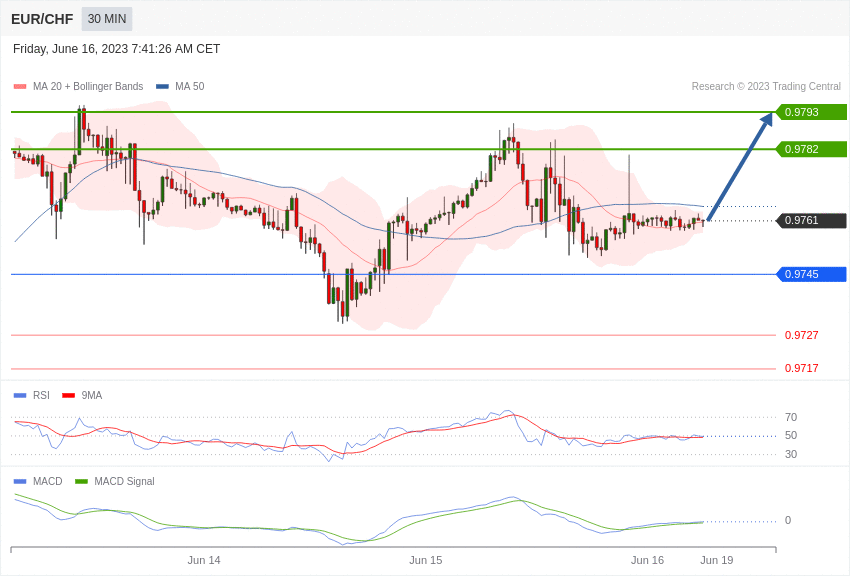Click the Research © 2023 Trading Central credit
This screenshot has height=576, width=850.
click(766, 87)
